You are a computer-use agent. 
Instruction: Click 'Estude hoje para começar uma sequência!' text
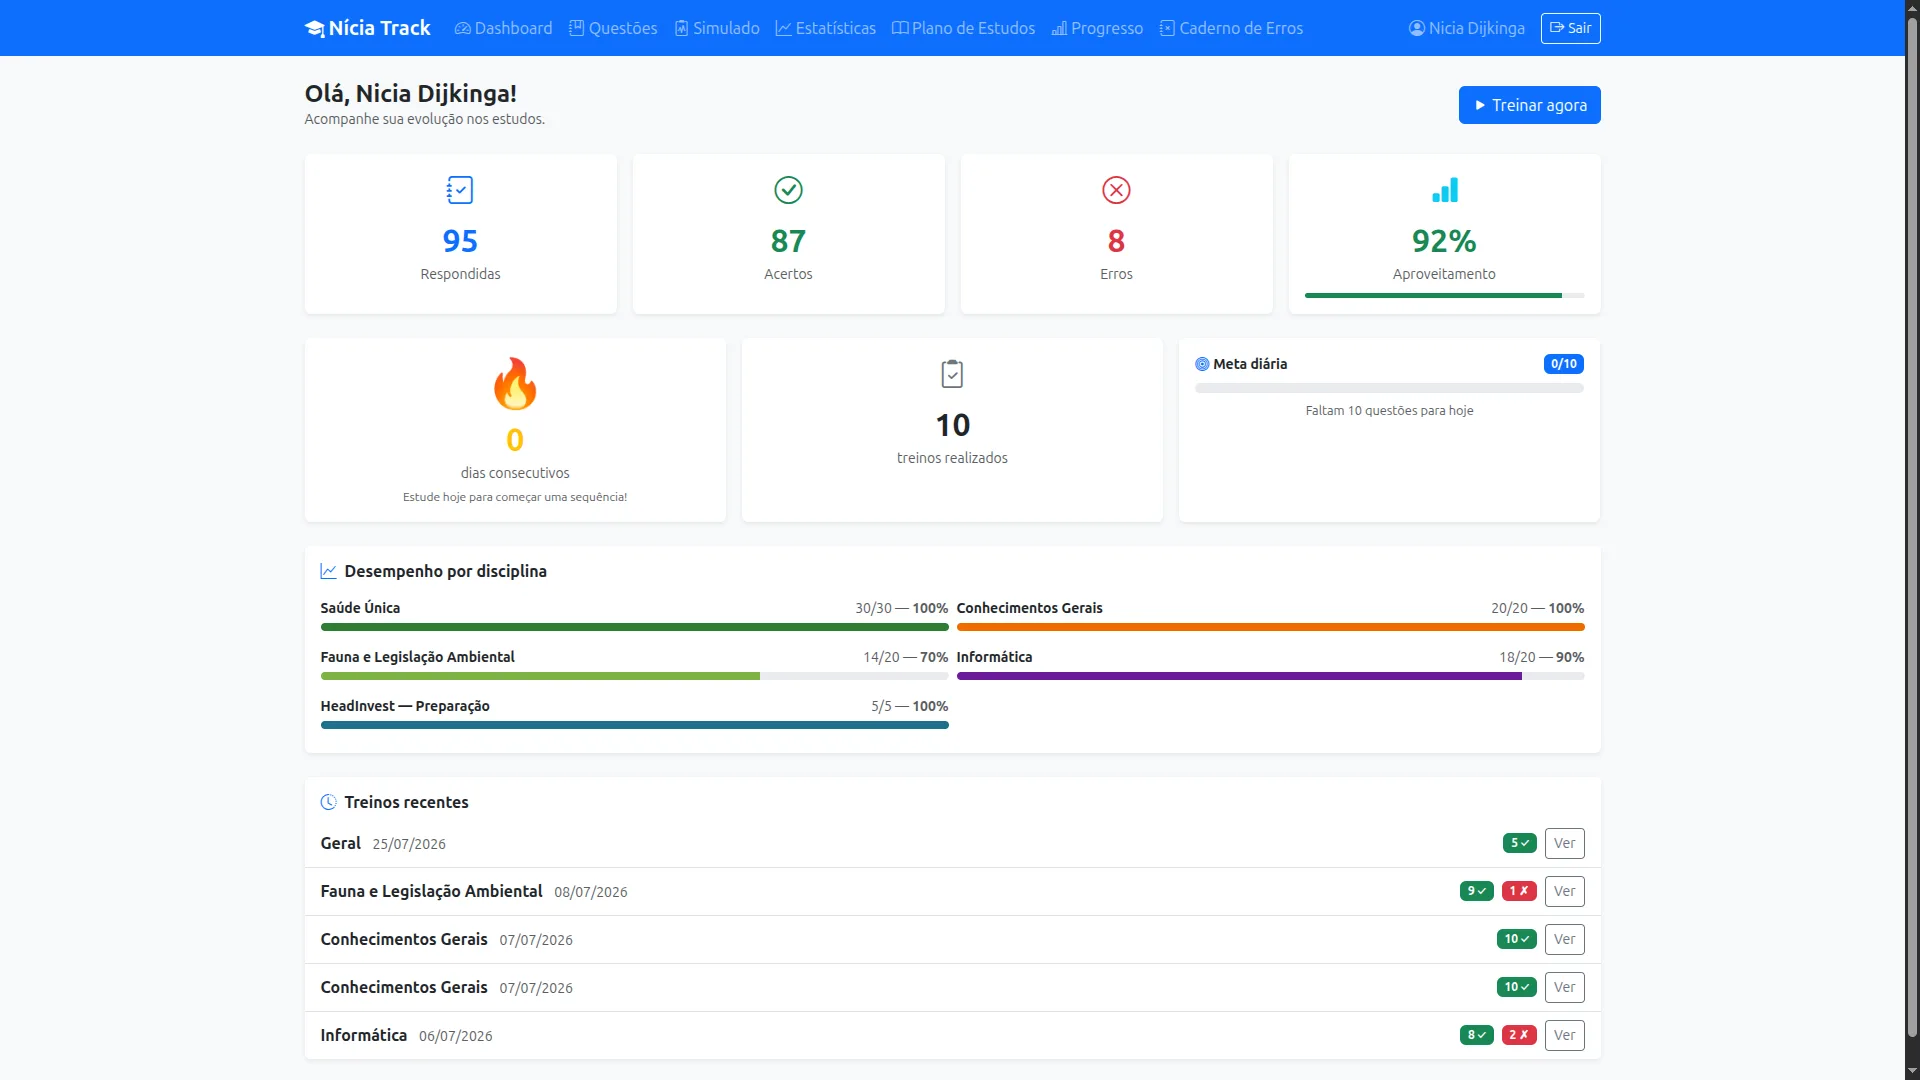coord(515,497)
